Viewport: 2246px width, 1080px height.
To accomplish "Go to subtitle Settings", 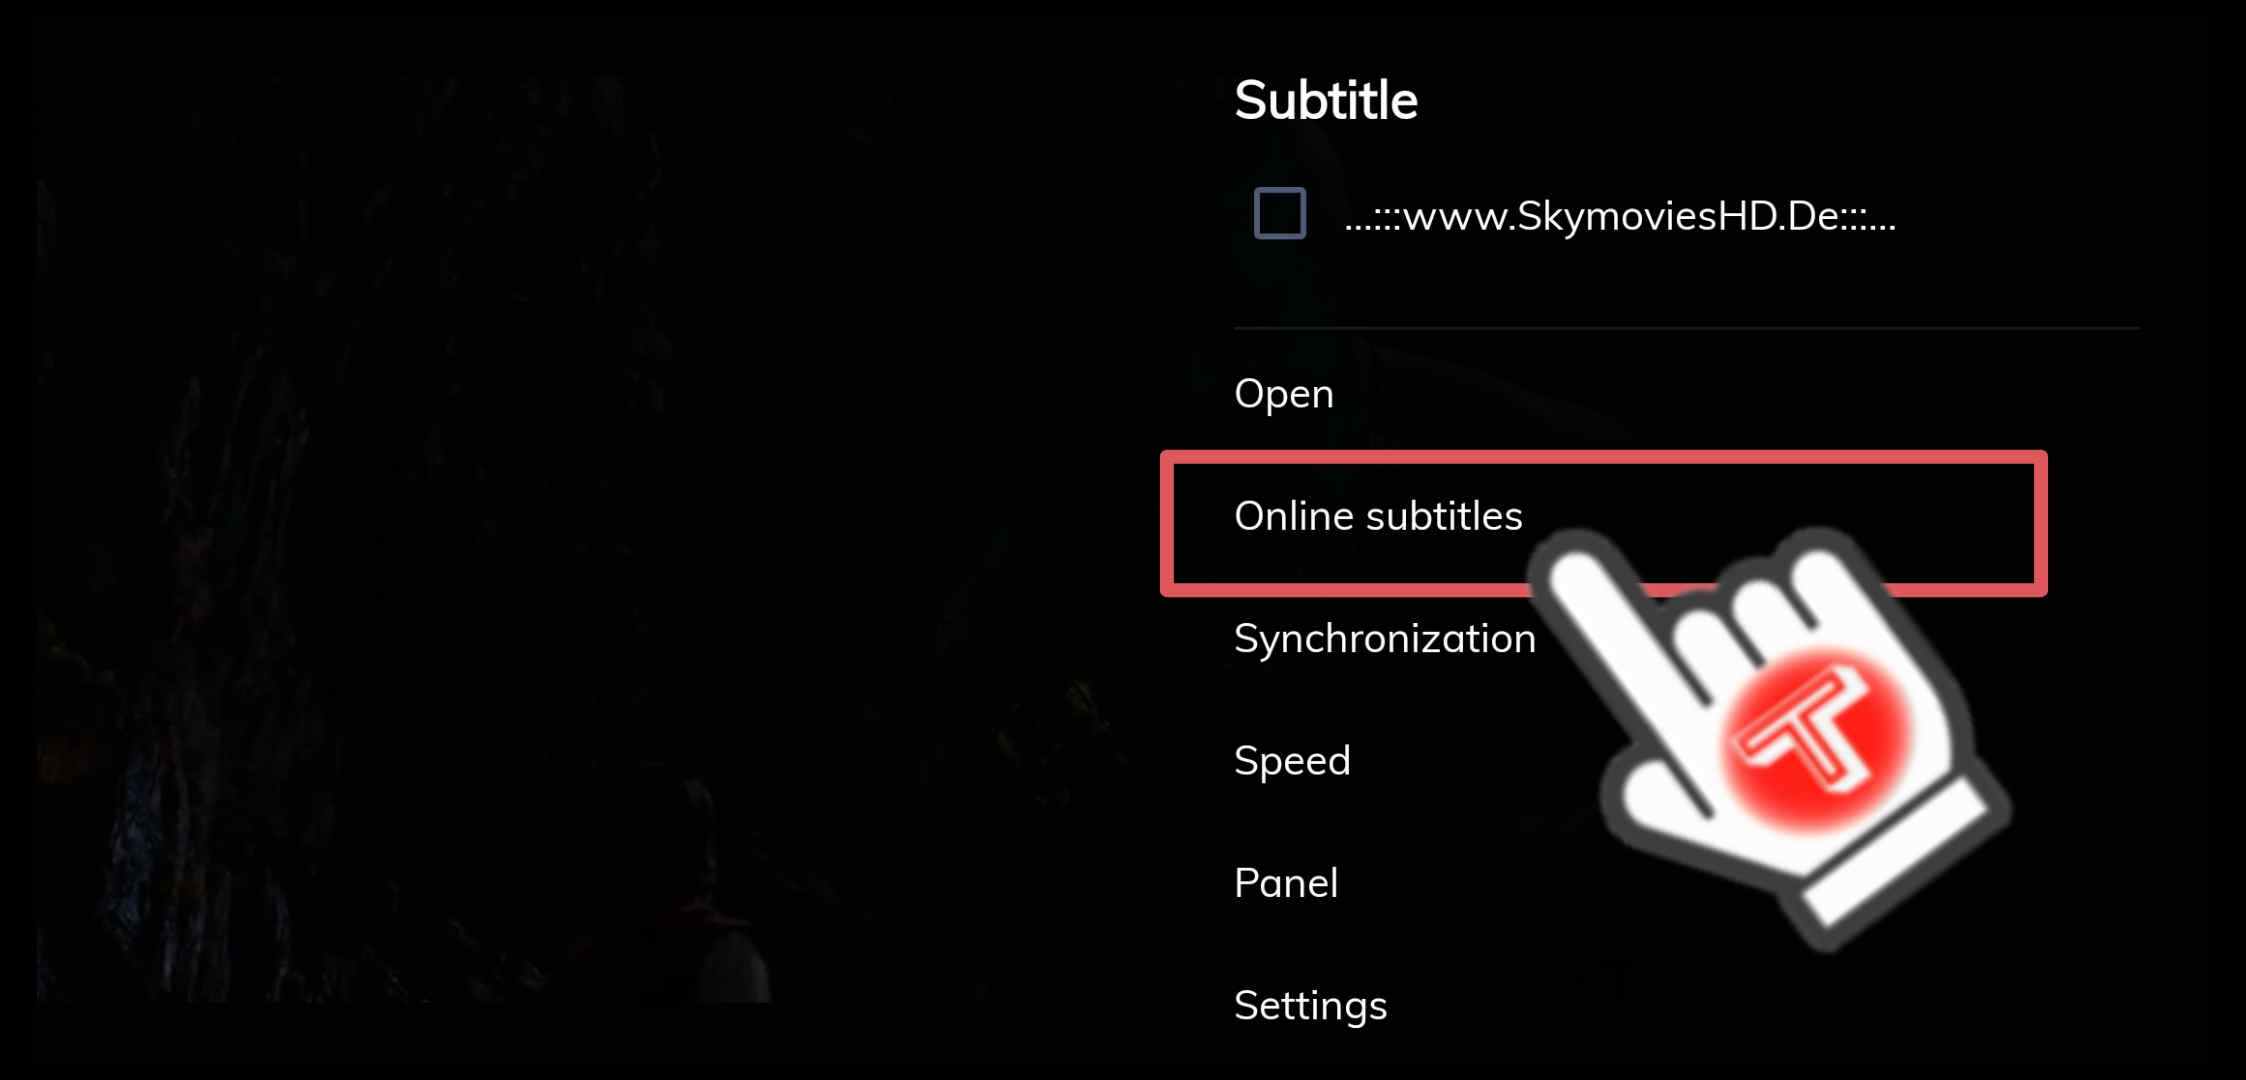I will click(1310, 1006).
